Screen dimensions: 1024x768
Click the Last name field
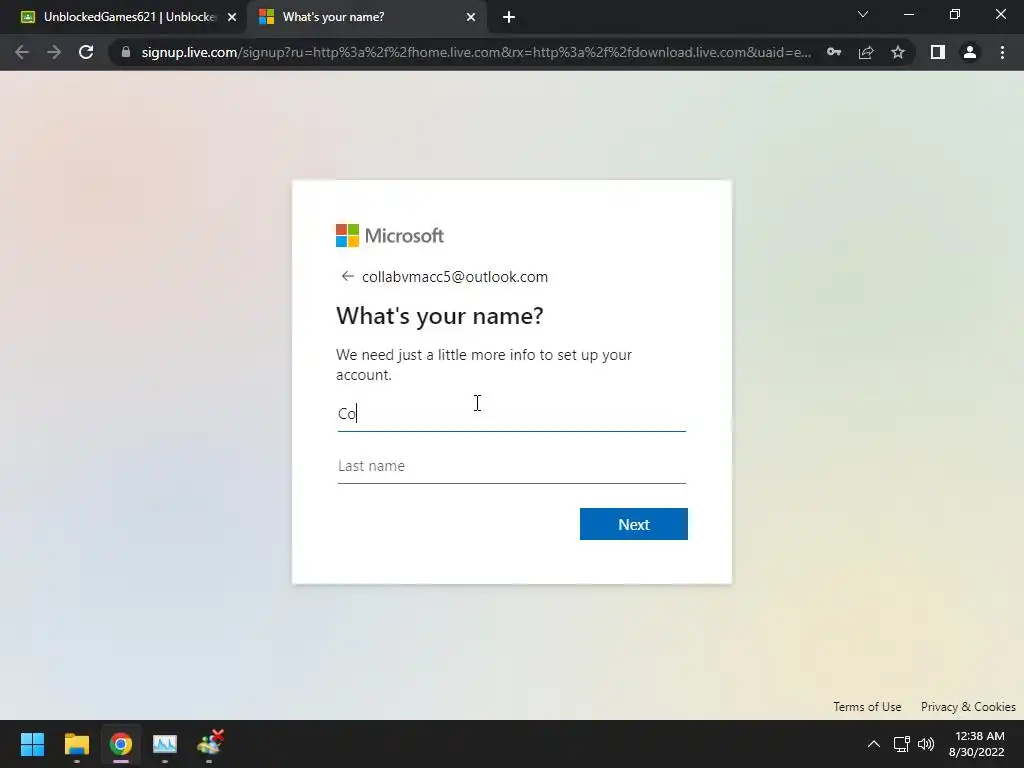coord(511,466)
